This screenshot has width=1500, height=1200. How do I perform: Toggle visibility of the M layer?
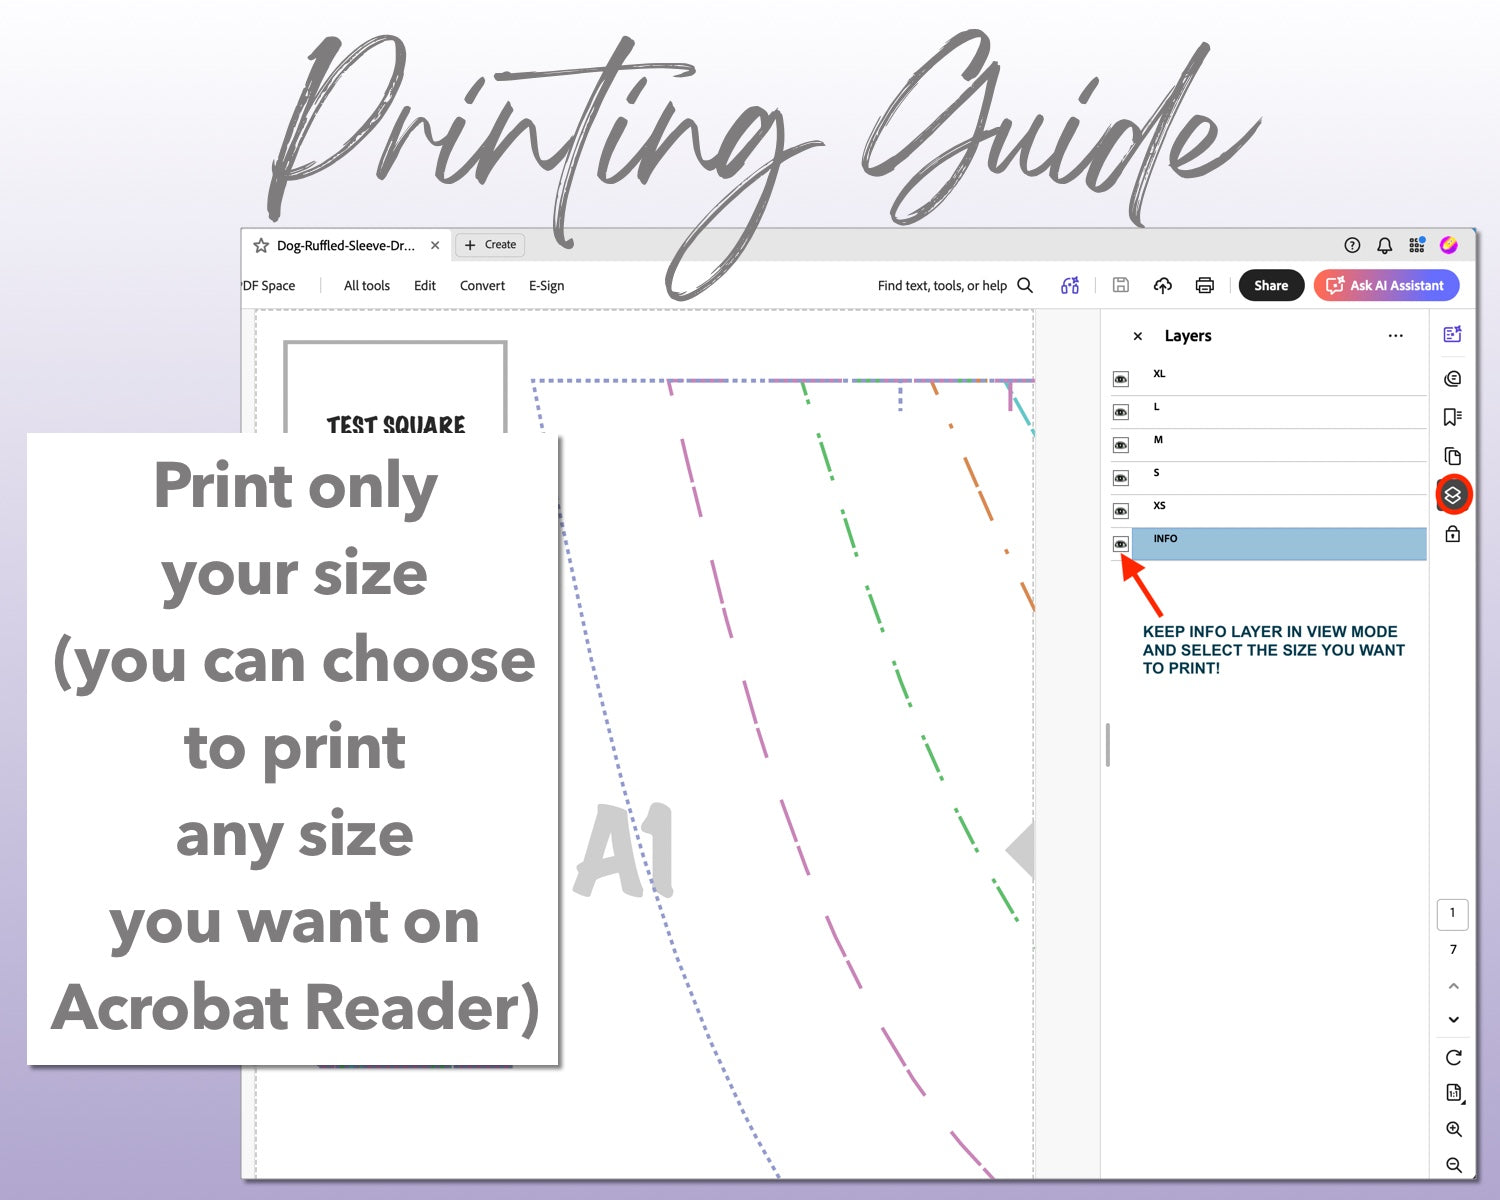pos(1121,445)
